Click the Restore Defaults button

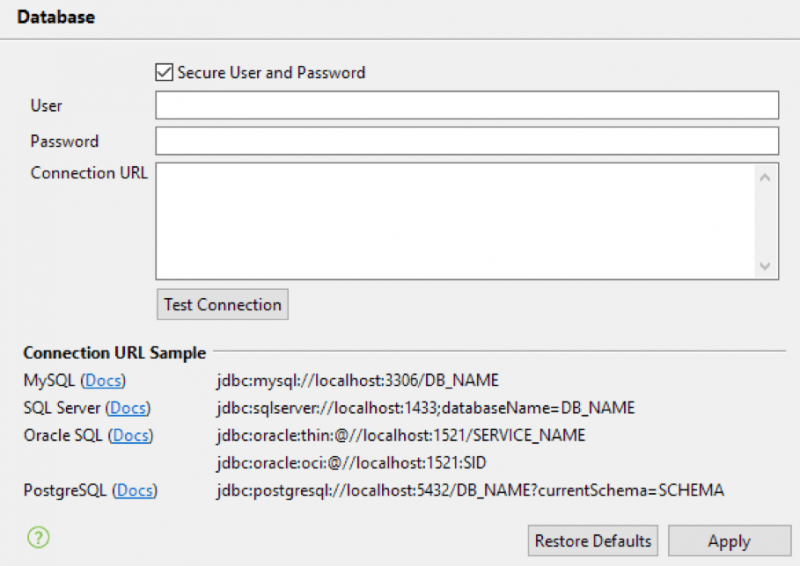pos(593,541)
